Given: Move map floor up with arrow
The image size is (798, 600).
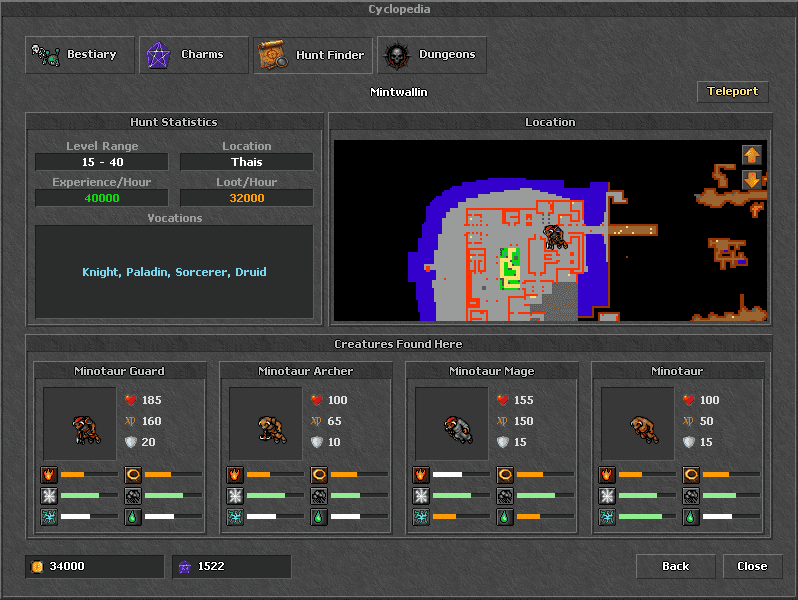Looking at the screenshot, I should click(752, 155).
